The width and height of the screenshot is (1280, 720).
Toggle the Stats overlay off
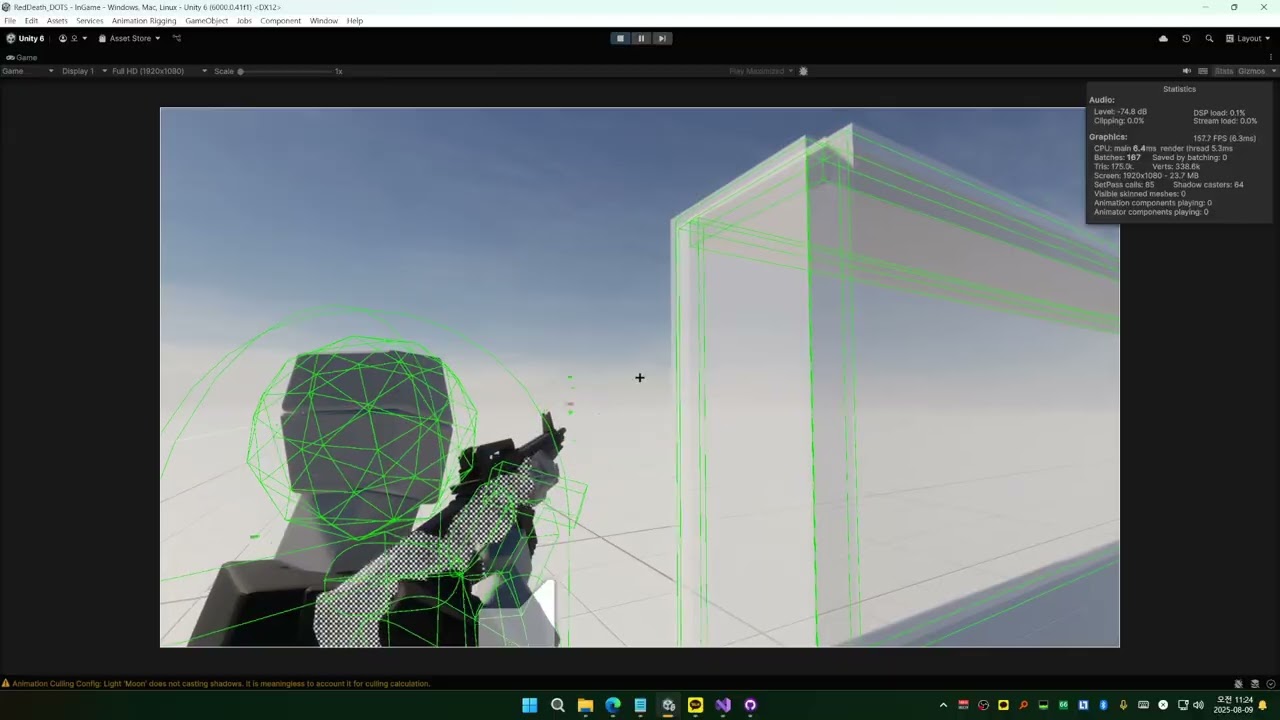pyautogui.click(x=1224, y=71)
